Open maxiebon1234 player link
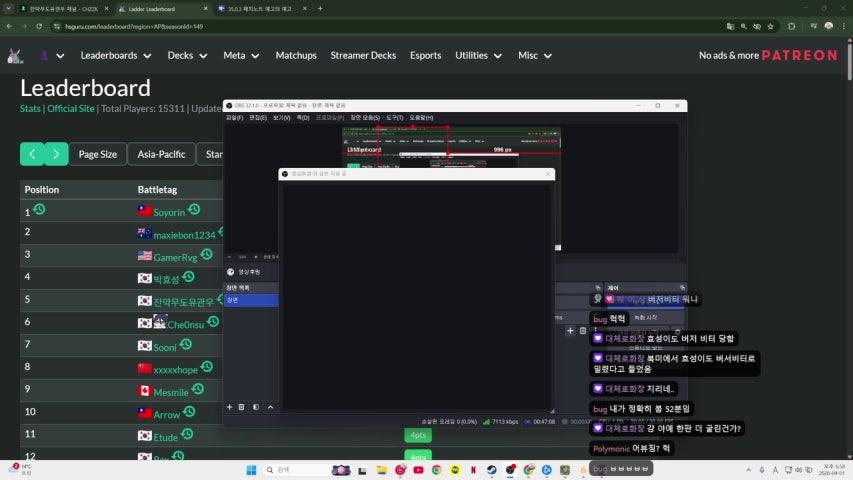The width and height of the screenshot is (853, 480). [184, 235]
